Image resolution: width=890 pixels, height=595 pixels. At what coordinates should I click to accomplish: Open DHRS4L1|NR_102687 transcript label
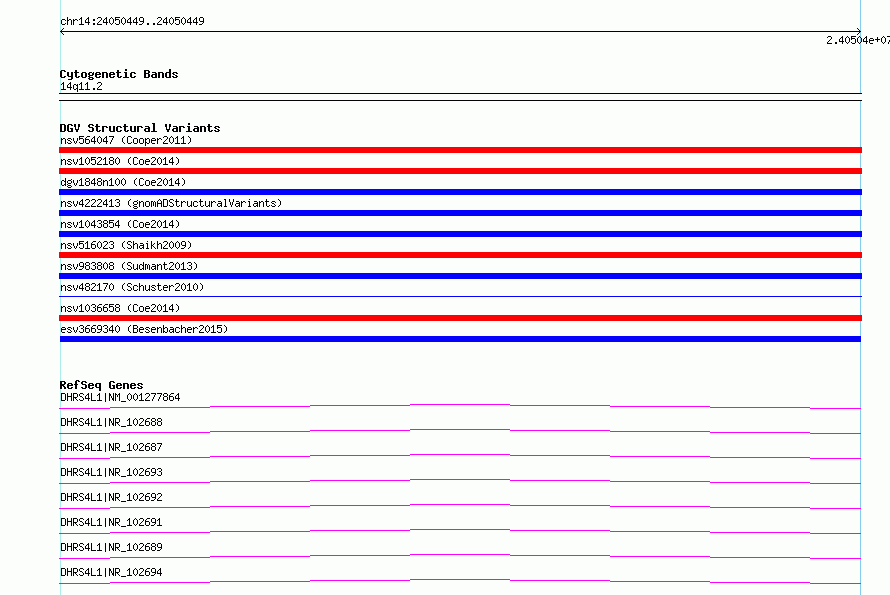[x=111, y=447]
